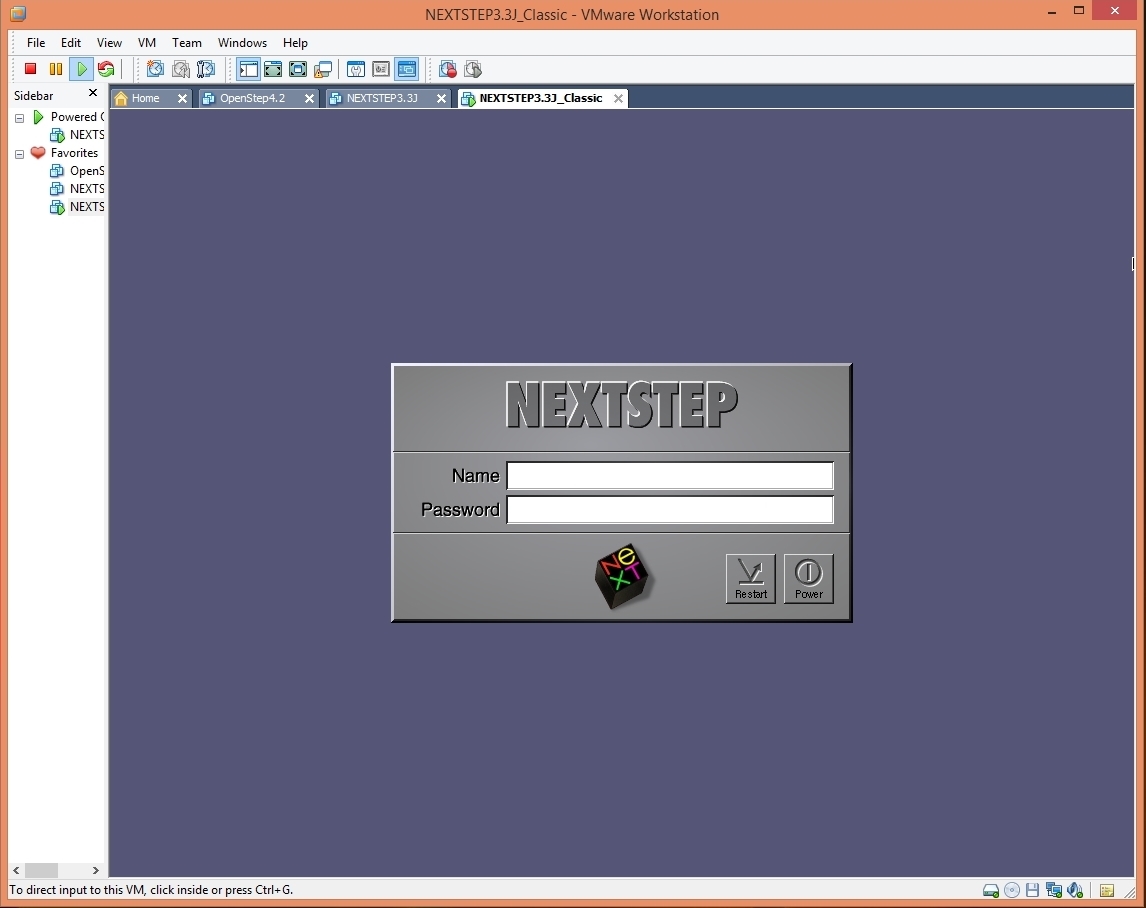1146x908 pixels.
Task: Close the Sidebar panel
Action: click(92, 93)
